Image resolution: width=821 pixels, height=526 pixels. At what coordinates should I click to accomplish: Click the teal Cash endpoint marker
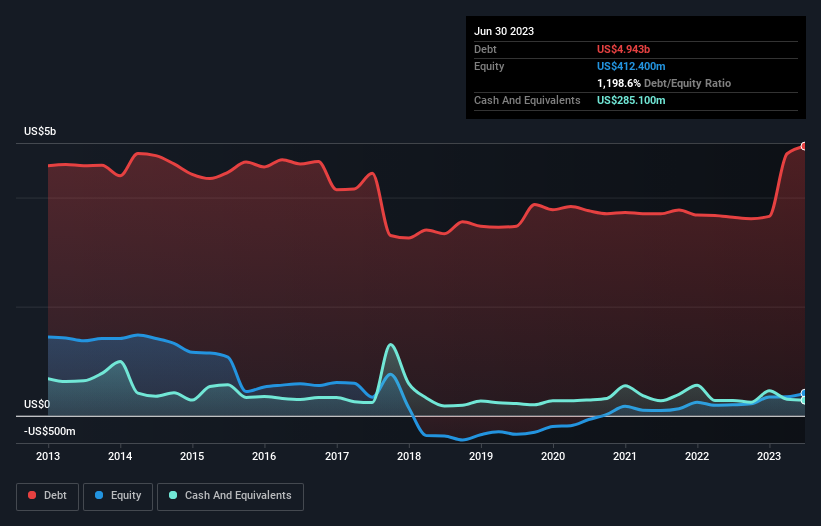[804, 400]
